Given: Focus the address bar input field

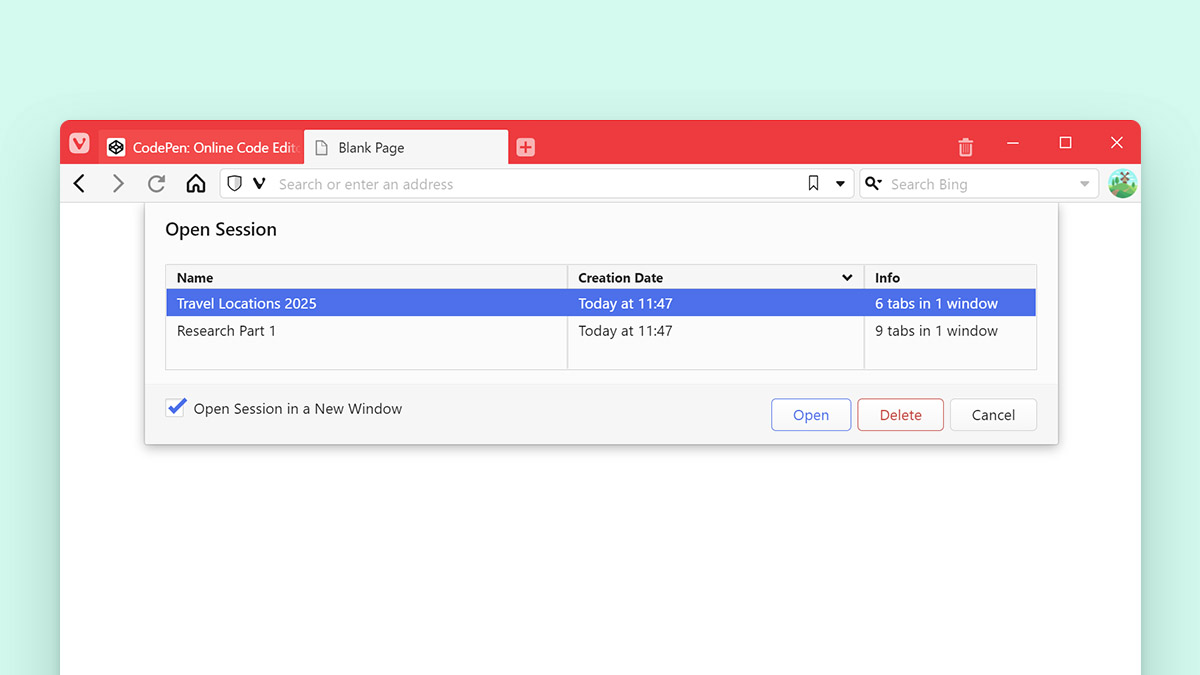Looking at the screenshot, I should click(538, 184).
